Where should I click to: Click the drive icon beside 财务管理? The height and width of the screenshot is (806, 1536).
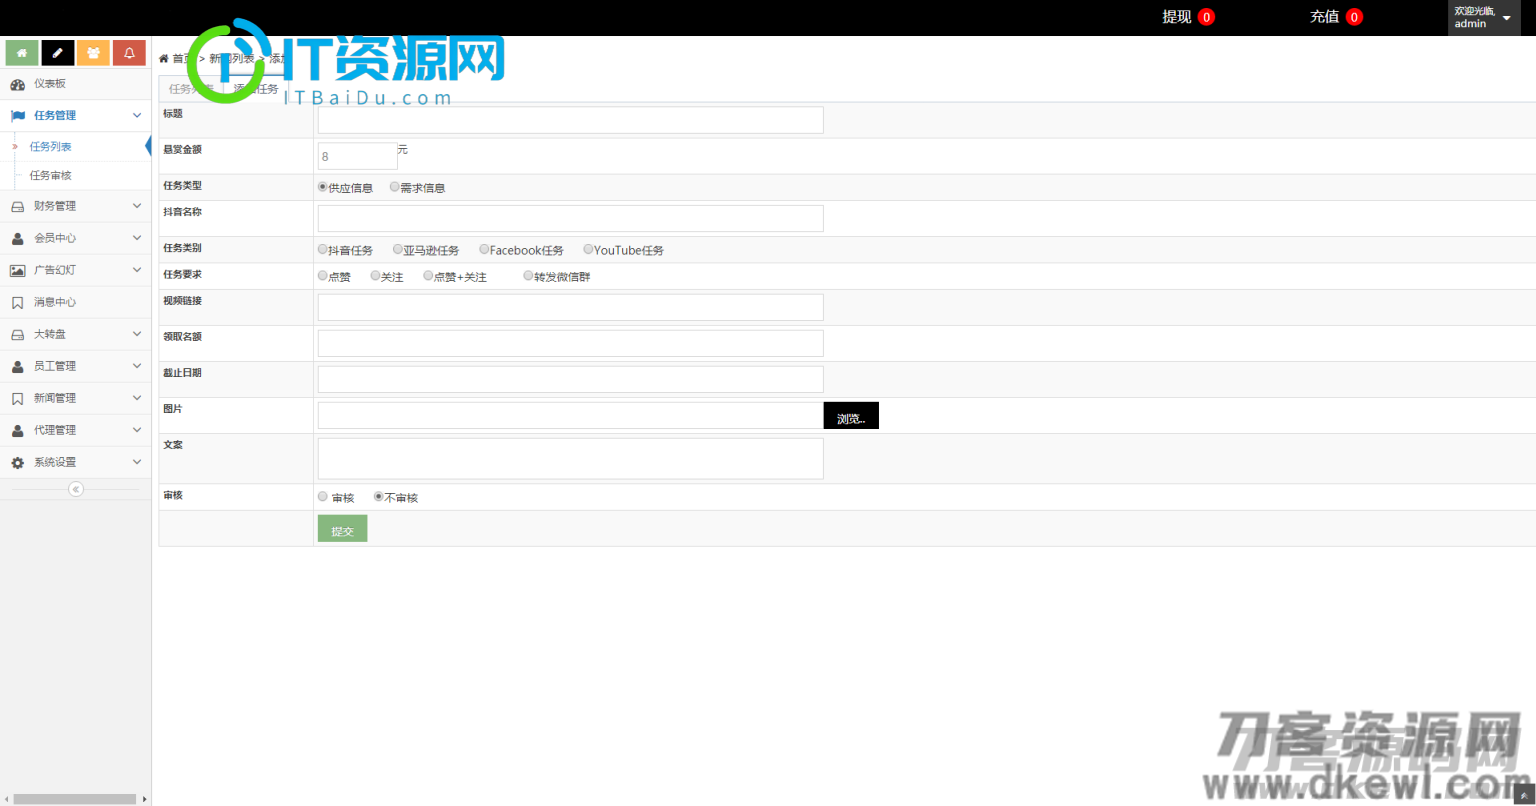(17, 207)
